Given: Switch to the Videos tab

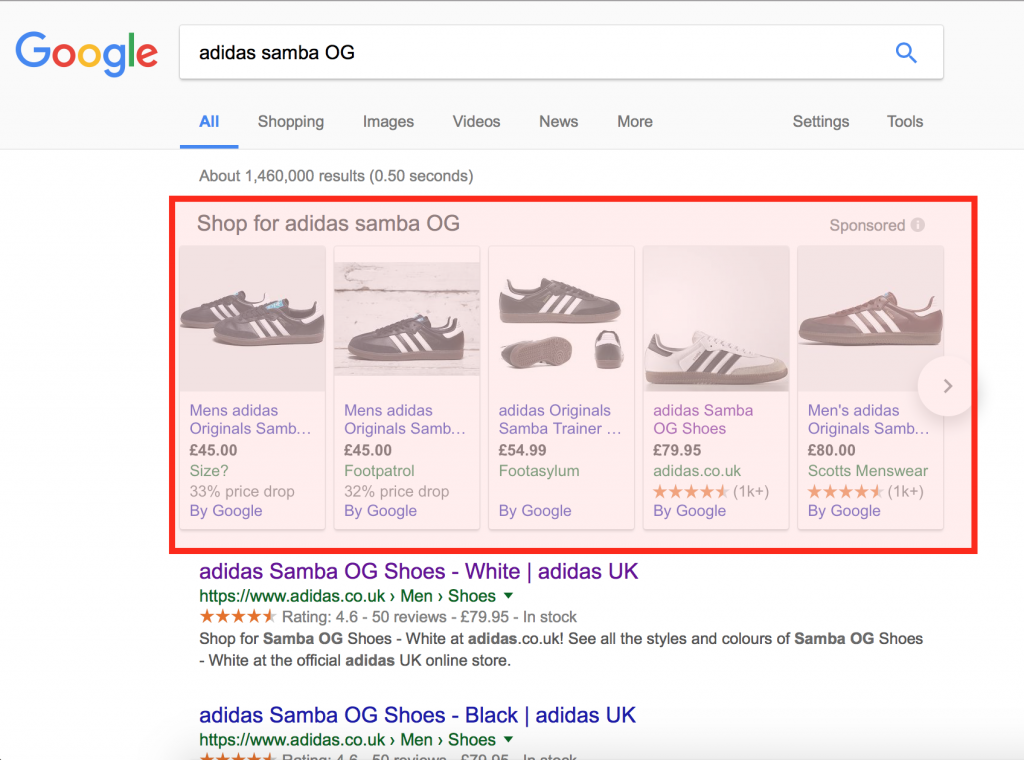Looking at the screenshot, I should (477, 121).
